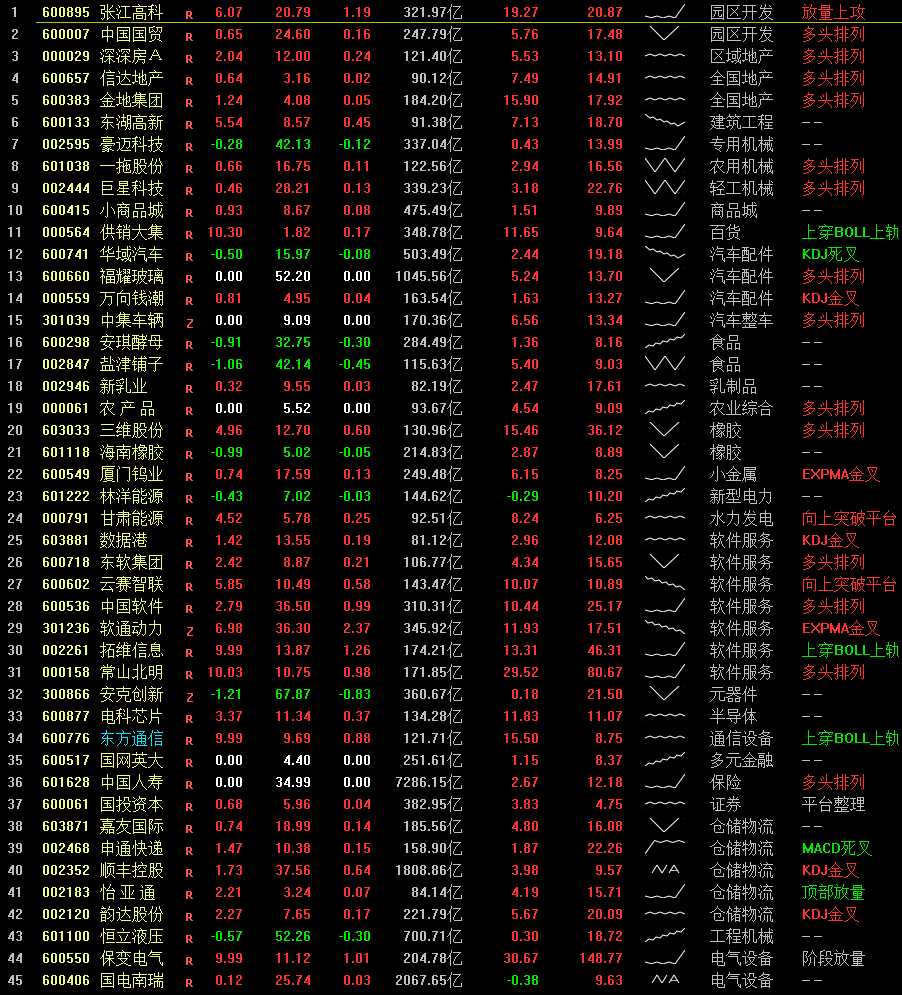902x995 pixels.
Task: Click the trend sparkline for 一拖股份
Action: (x=665, y=166)
